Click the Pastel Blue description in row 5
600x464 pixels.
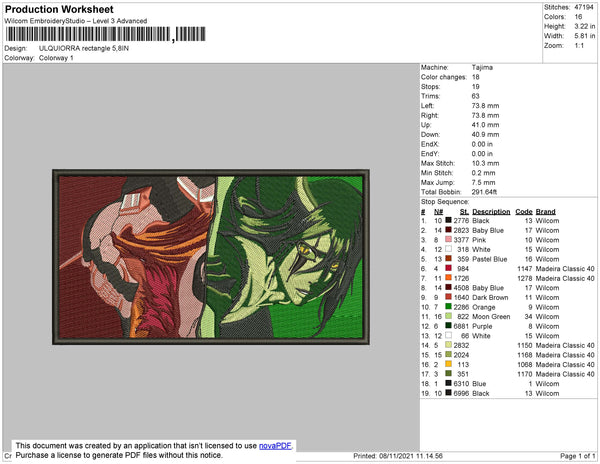[x=490, y=259]
